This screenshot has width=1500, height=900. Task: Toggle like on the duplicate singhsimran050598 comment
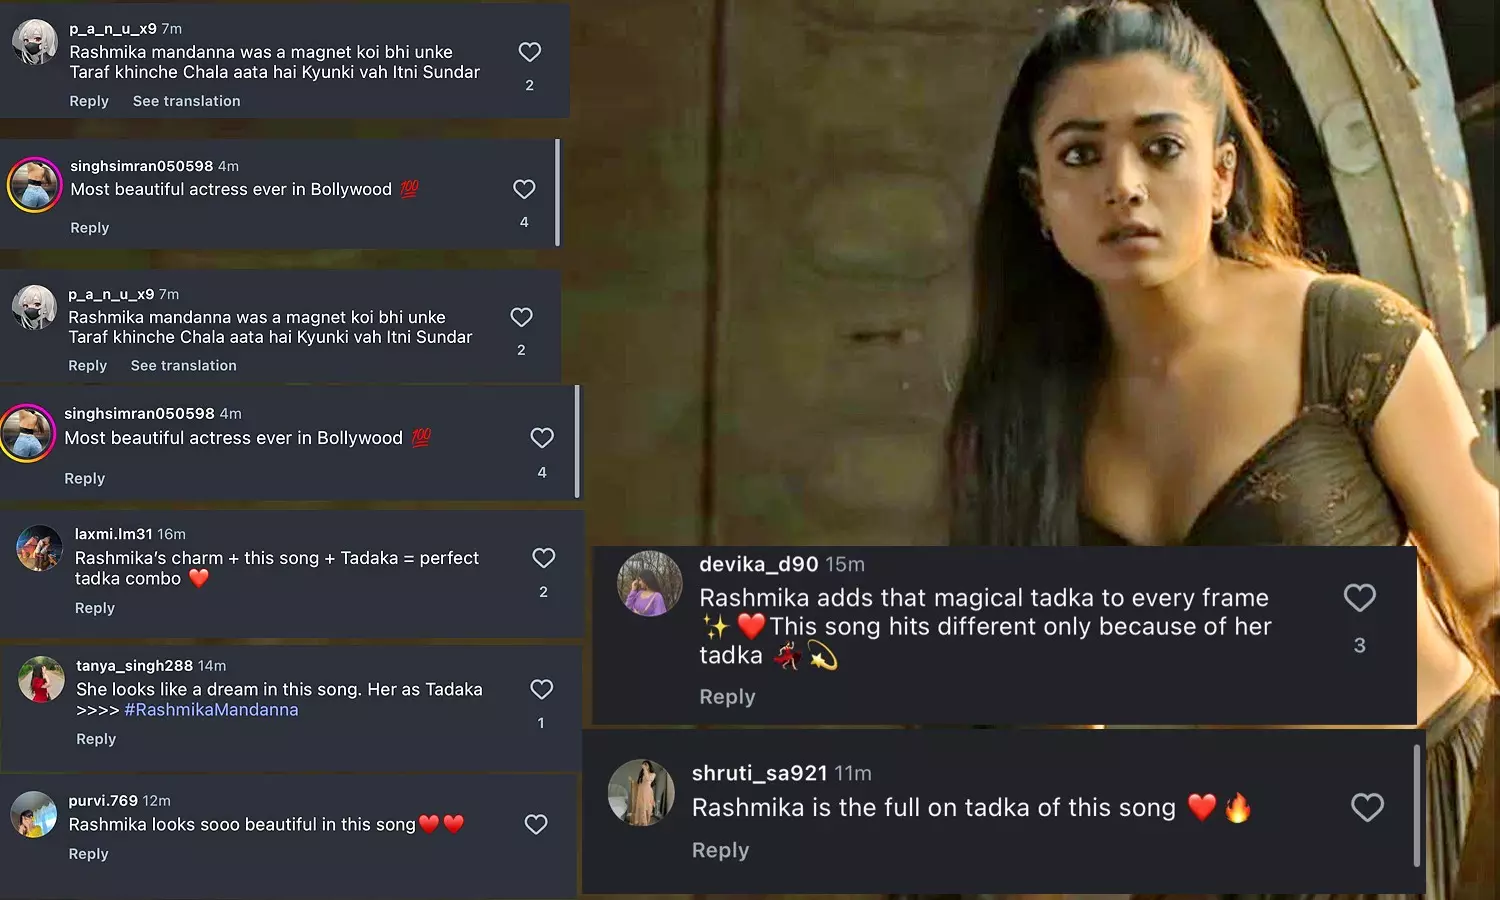click(x=542, y=437)
